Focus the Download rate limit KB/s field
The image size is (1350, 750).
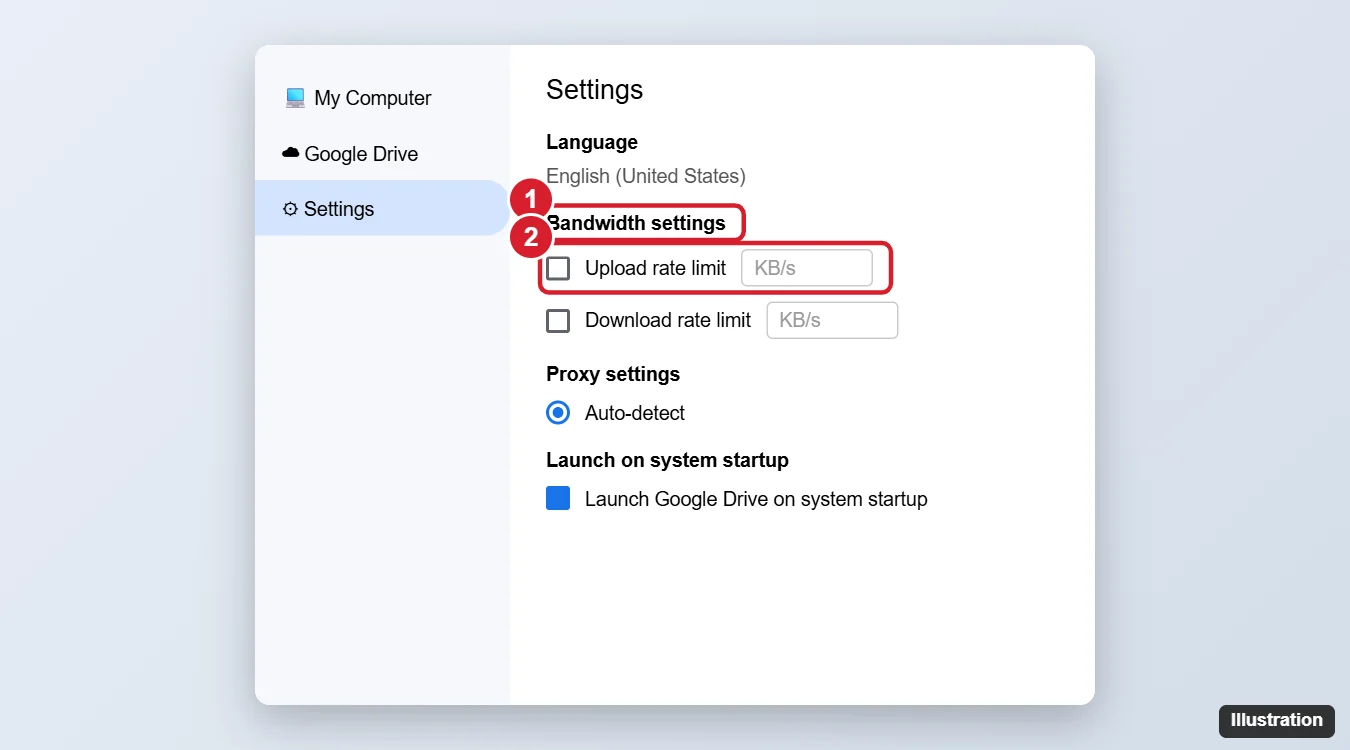(x=832, y=320)
